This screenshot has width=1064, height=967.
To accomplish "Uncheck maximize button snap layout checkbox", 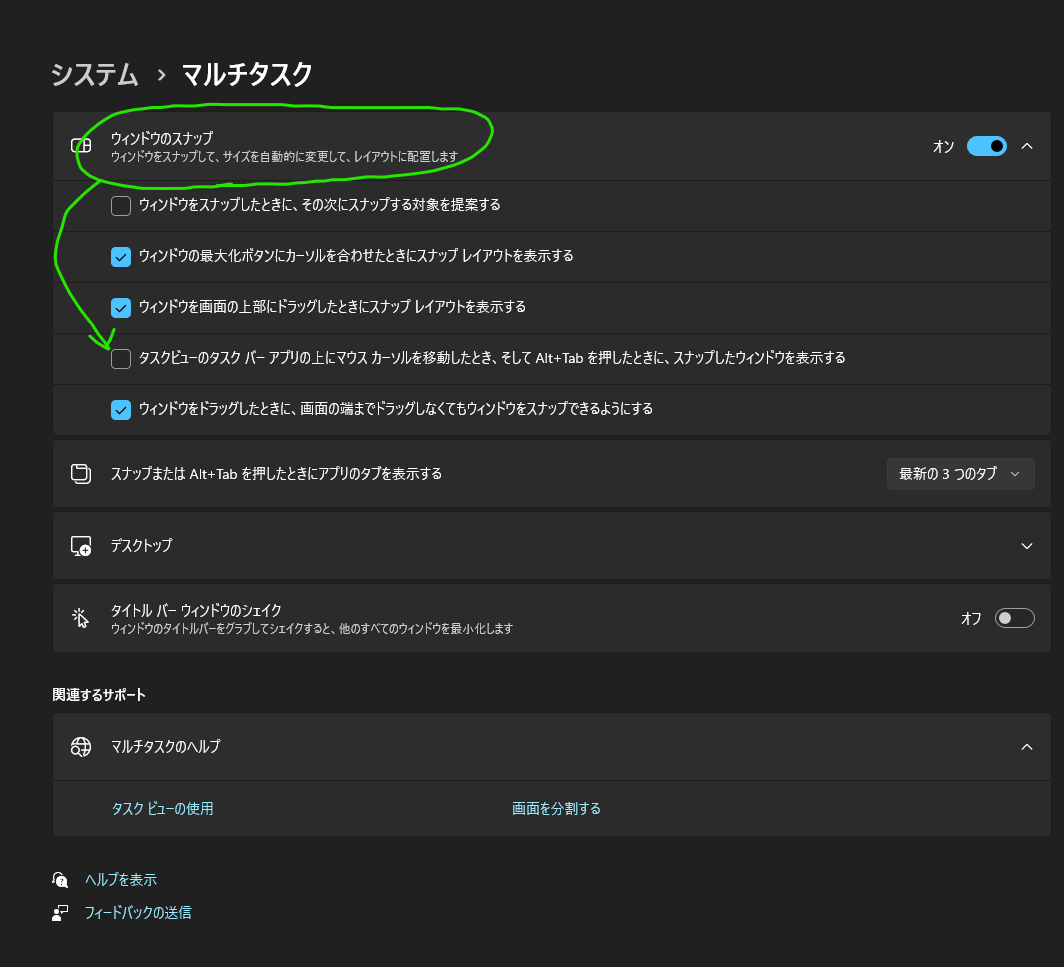I will tap(121, 257).
